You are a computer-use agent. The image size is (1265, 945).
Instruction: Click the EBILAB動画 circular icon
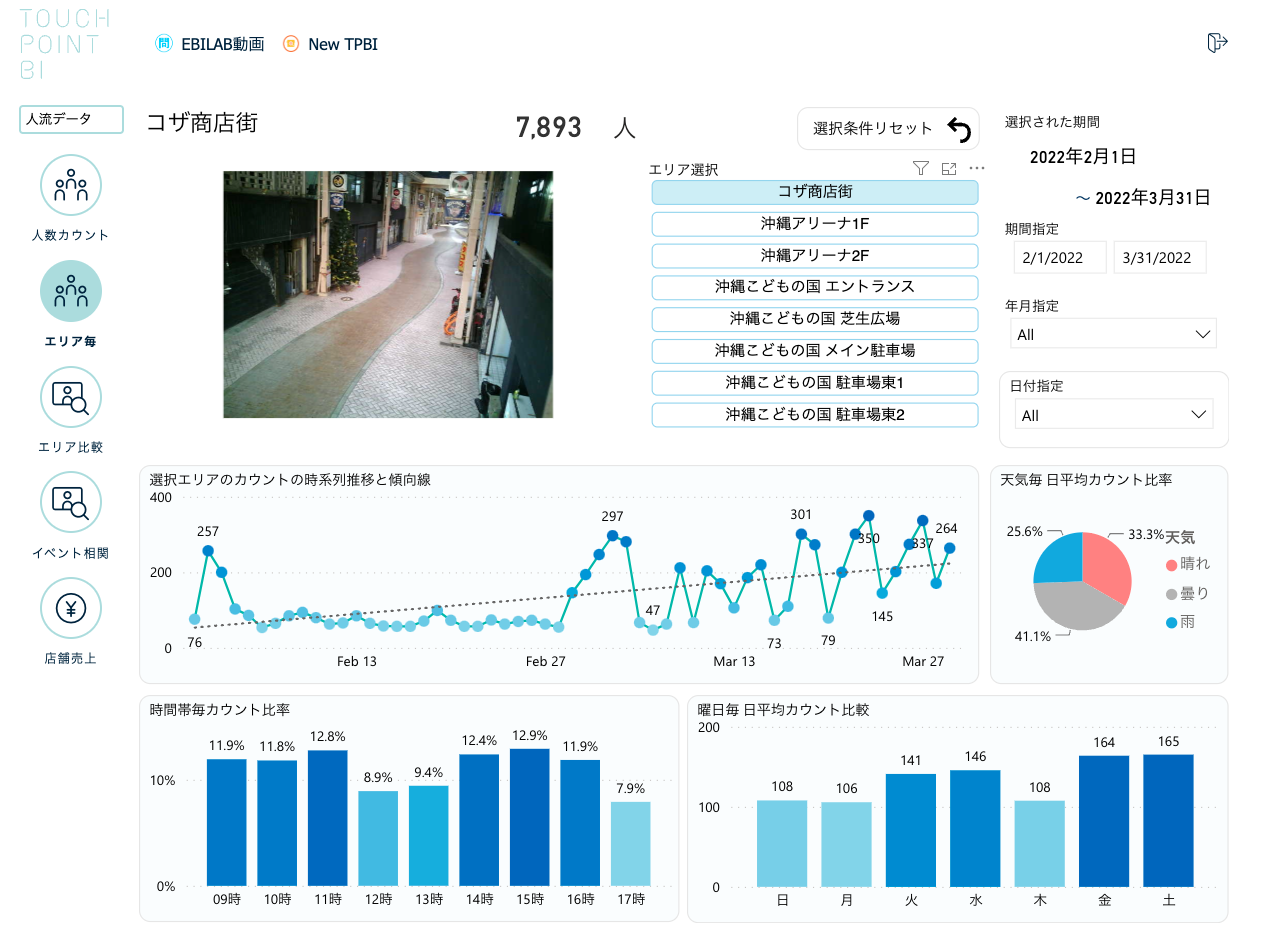164,44
